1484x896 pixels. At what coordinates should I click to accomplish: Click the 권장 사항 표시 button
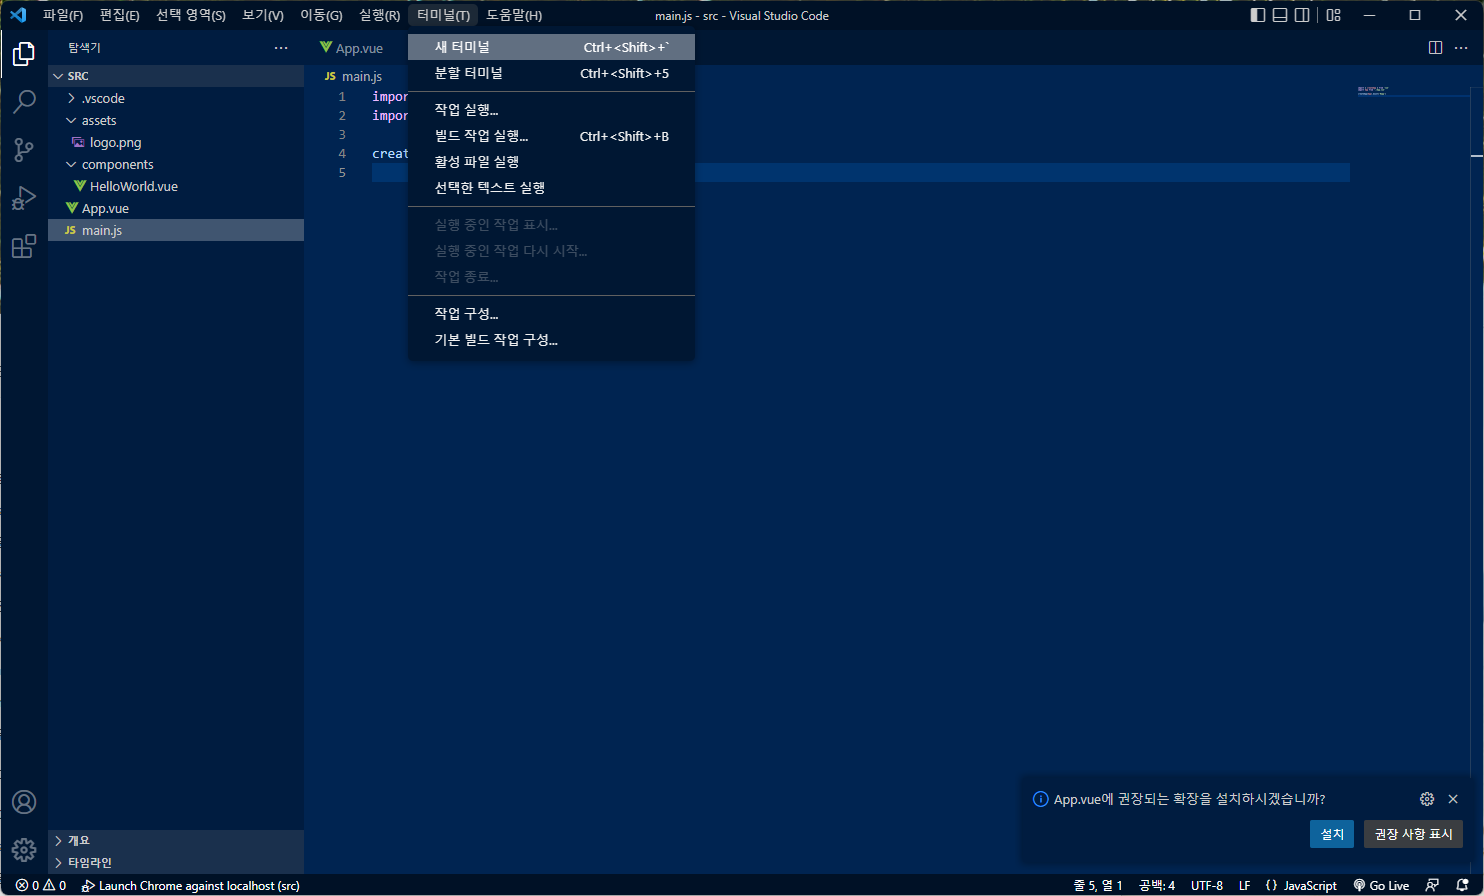pos(1413,834)
